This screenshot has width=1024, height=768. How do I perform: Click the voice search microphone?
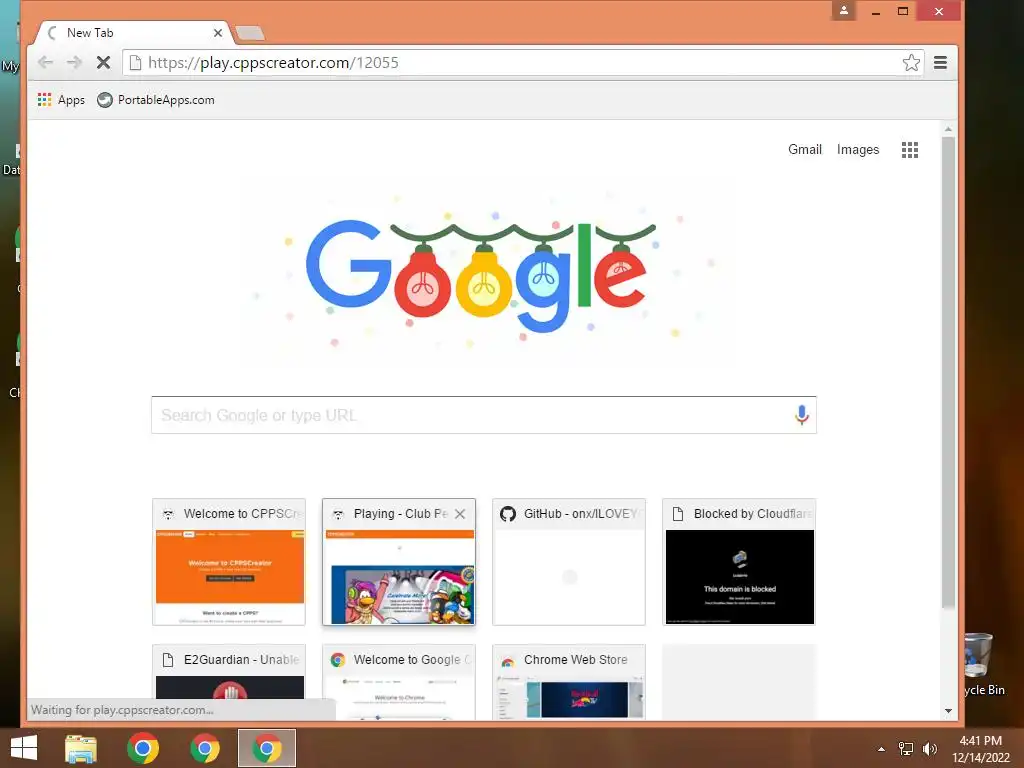(x=801, y=415)
